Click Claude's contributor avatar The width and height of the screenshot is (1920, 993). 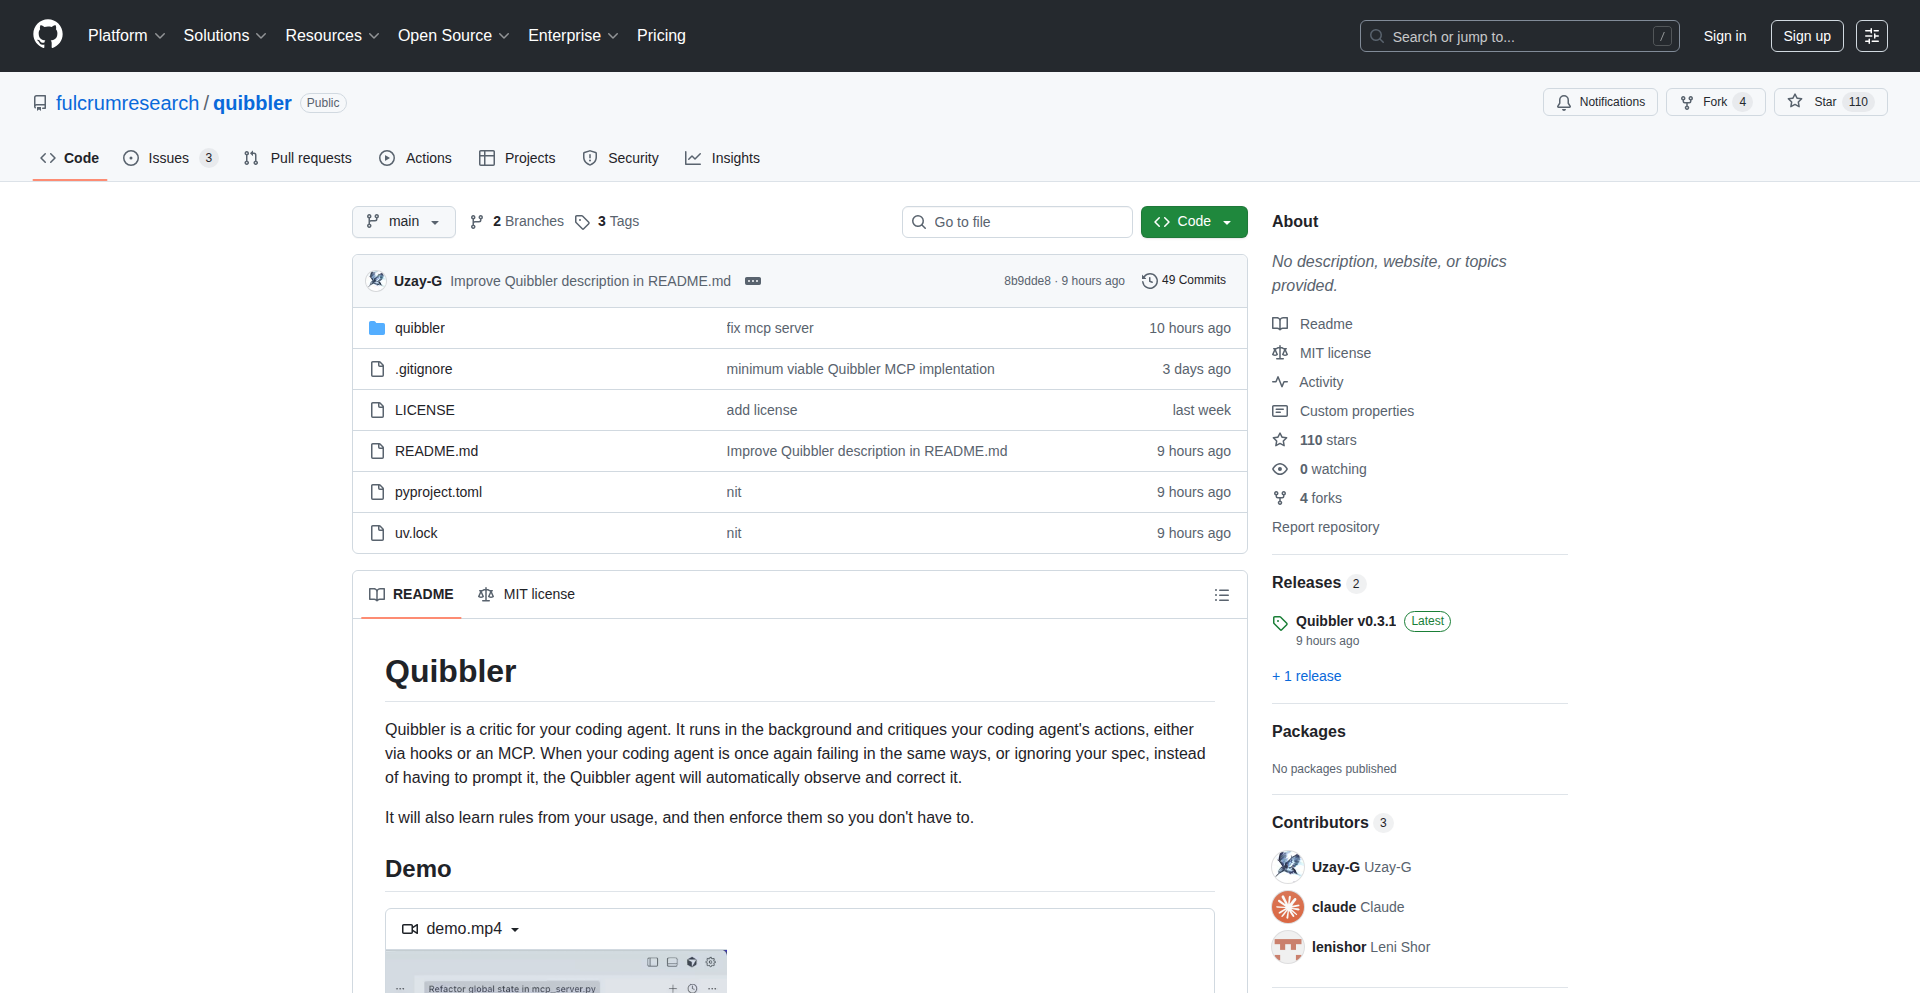[1287, 907]
